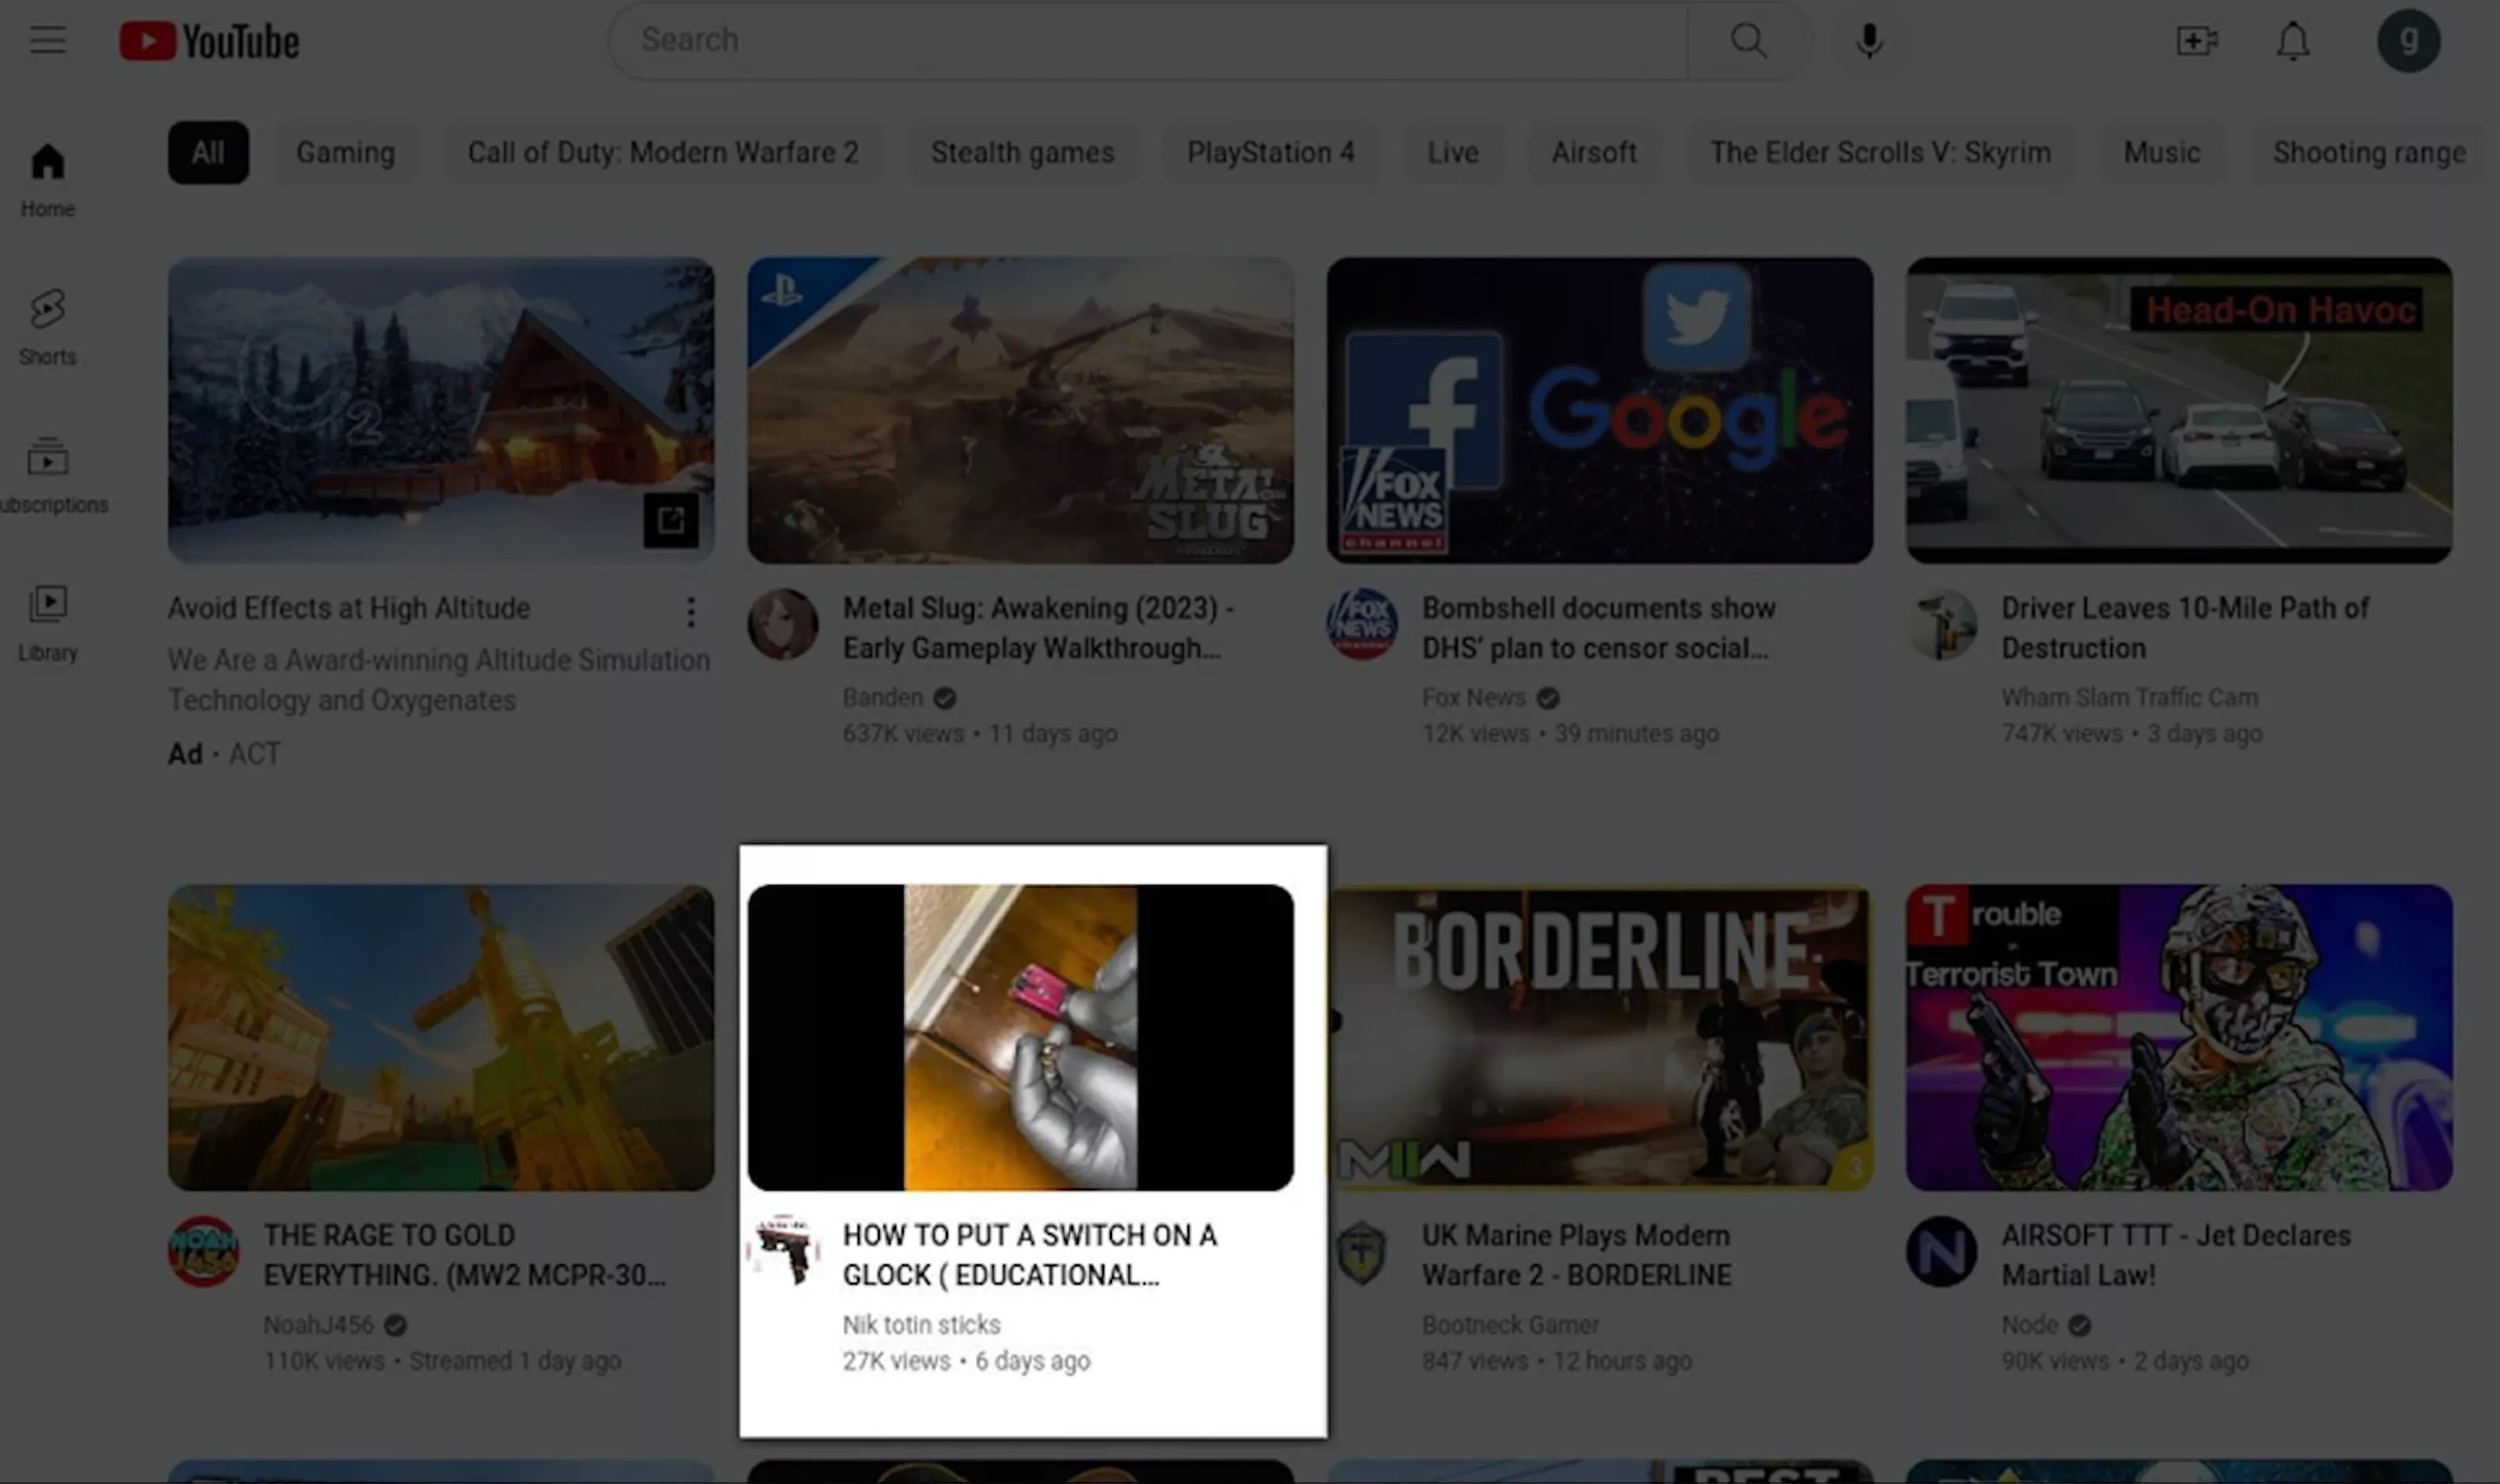Screen dimensions: 2500x1484
Task: Toggle the Airsoft category filter
Action: click(x=1592, y=152)
